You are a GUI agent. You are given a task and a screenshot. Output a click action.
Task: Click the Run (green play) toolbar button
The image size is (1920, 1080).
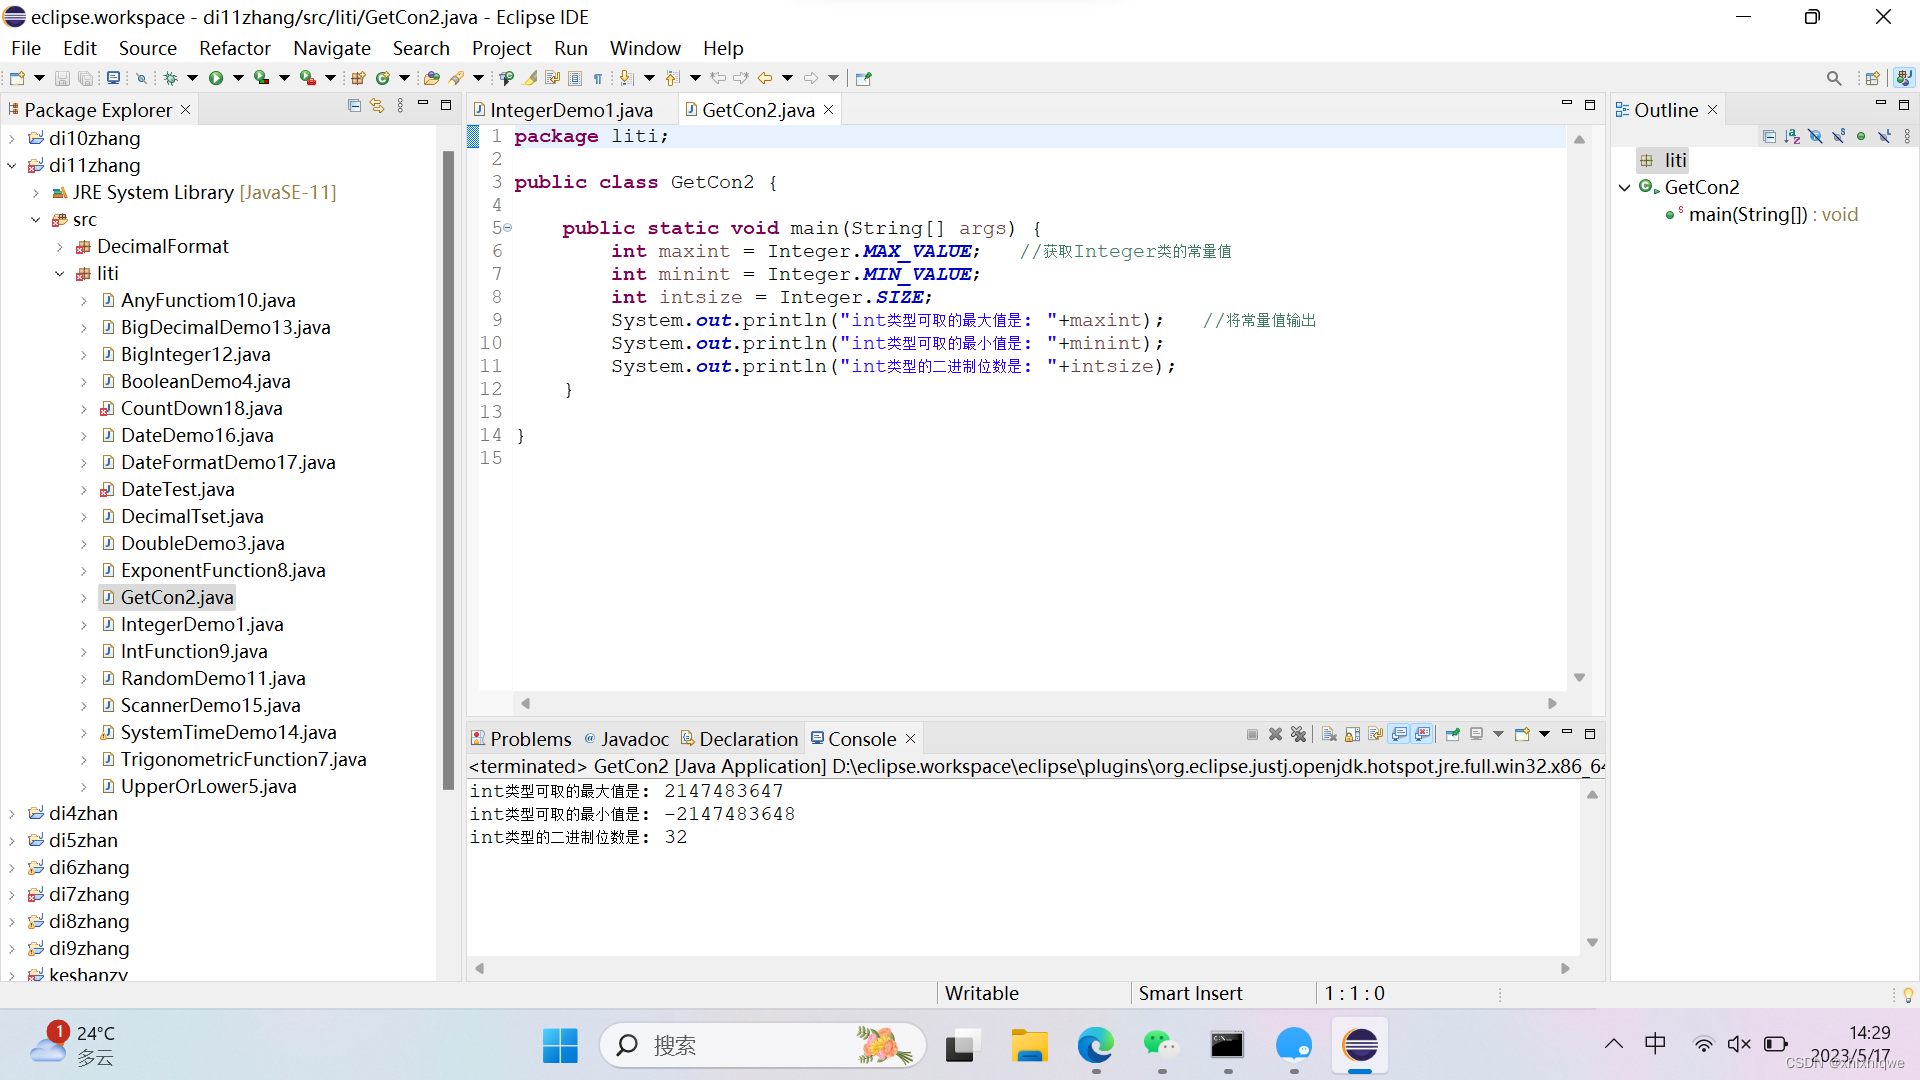[x=216, y=78]
